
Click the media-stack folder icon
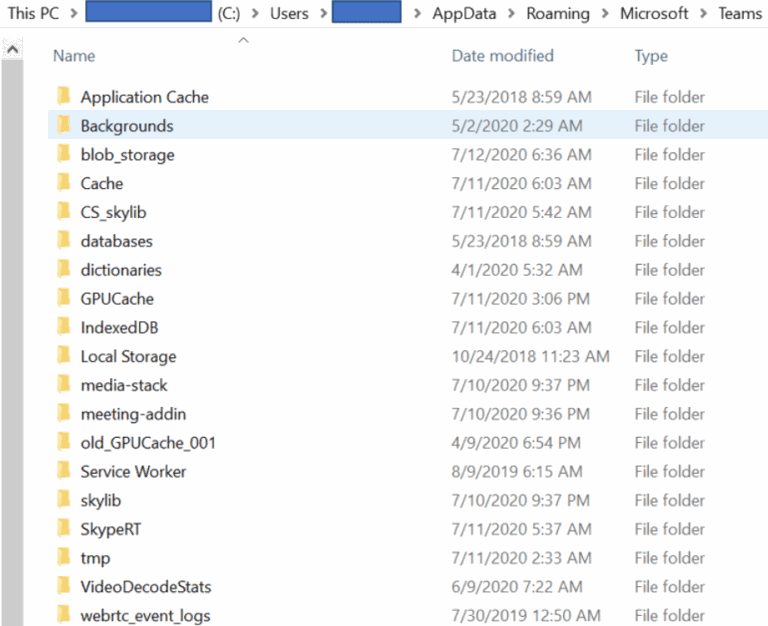coord(64,385)
